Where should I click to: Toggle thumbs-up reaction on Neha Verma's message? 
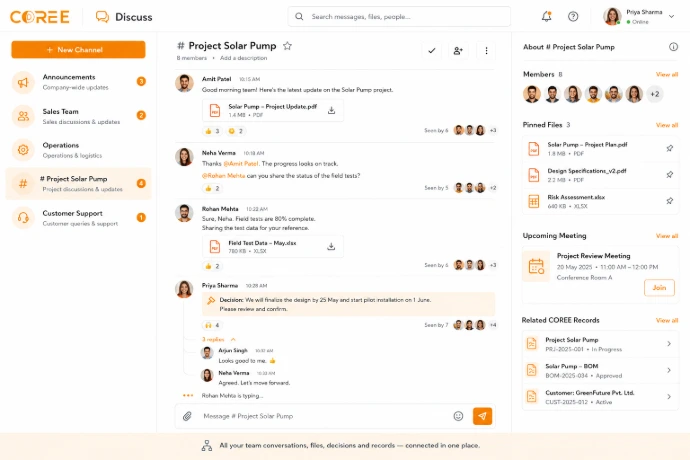pos(212,188)
